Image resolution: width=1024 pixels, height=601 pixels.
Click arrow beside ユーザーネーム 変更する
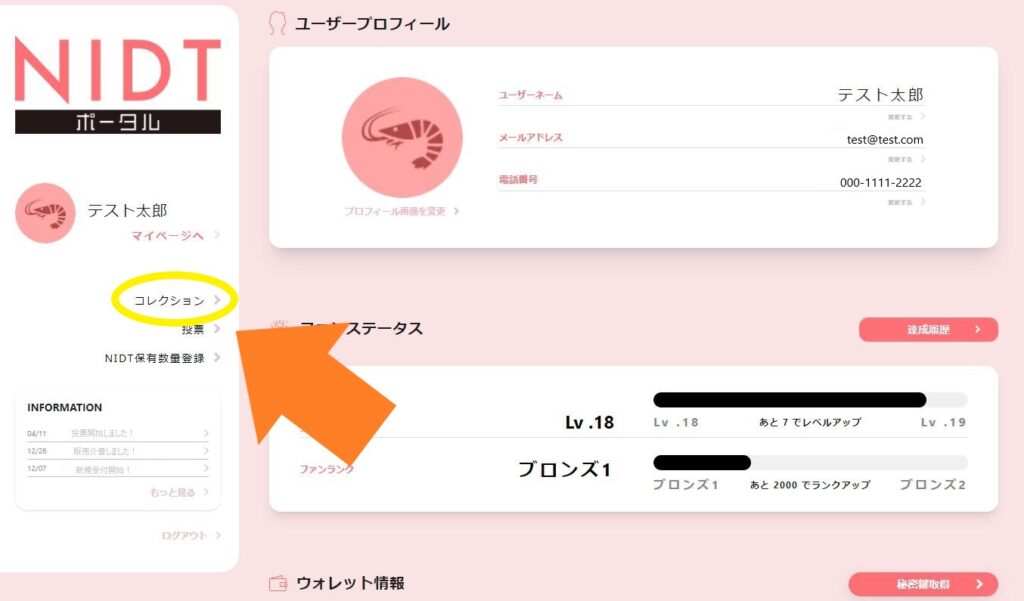click(923, 116)
